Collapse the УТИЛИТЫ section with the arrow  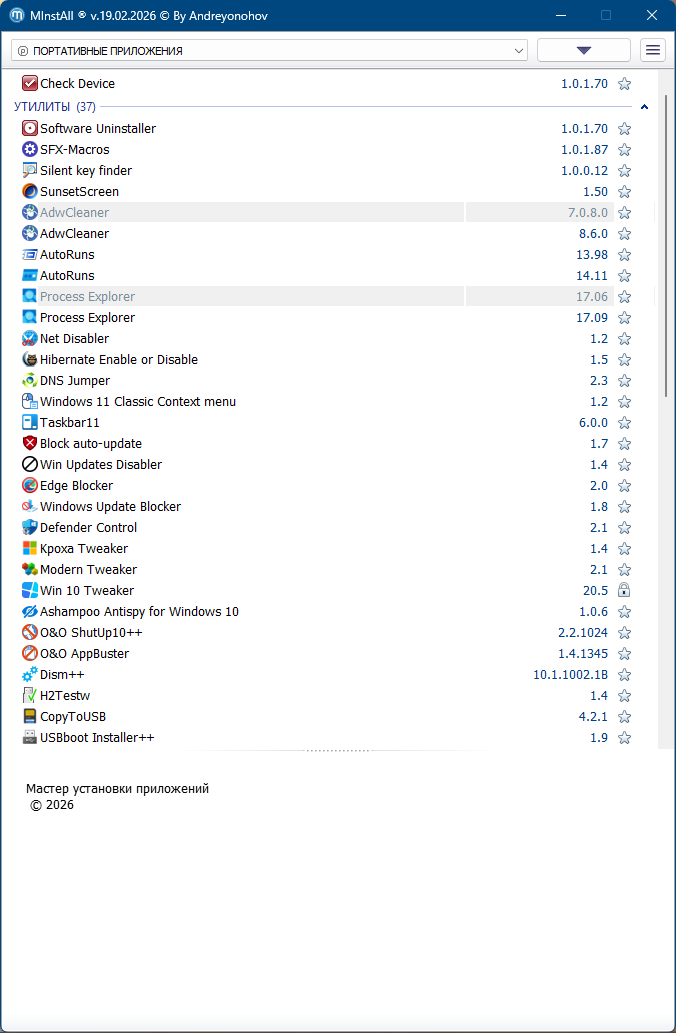(644, 107)
